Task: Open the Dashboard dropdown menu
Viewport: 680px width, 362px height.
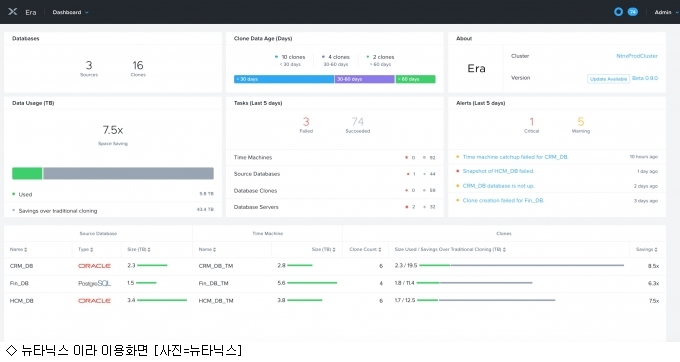Action: tap(70, 12)
